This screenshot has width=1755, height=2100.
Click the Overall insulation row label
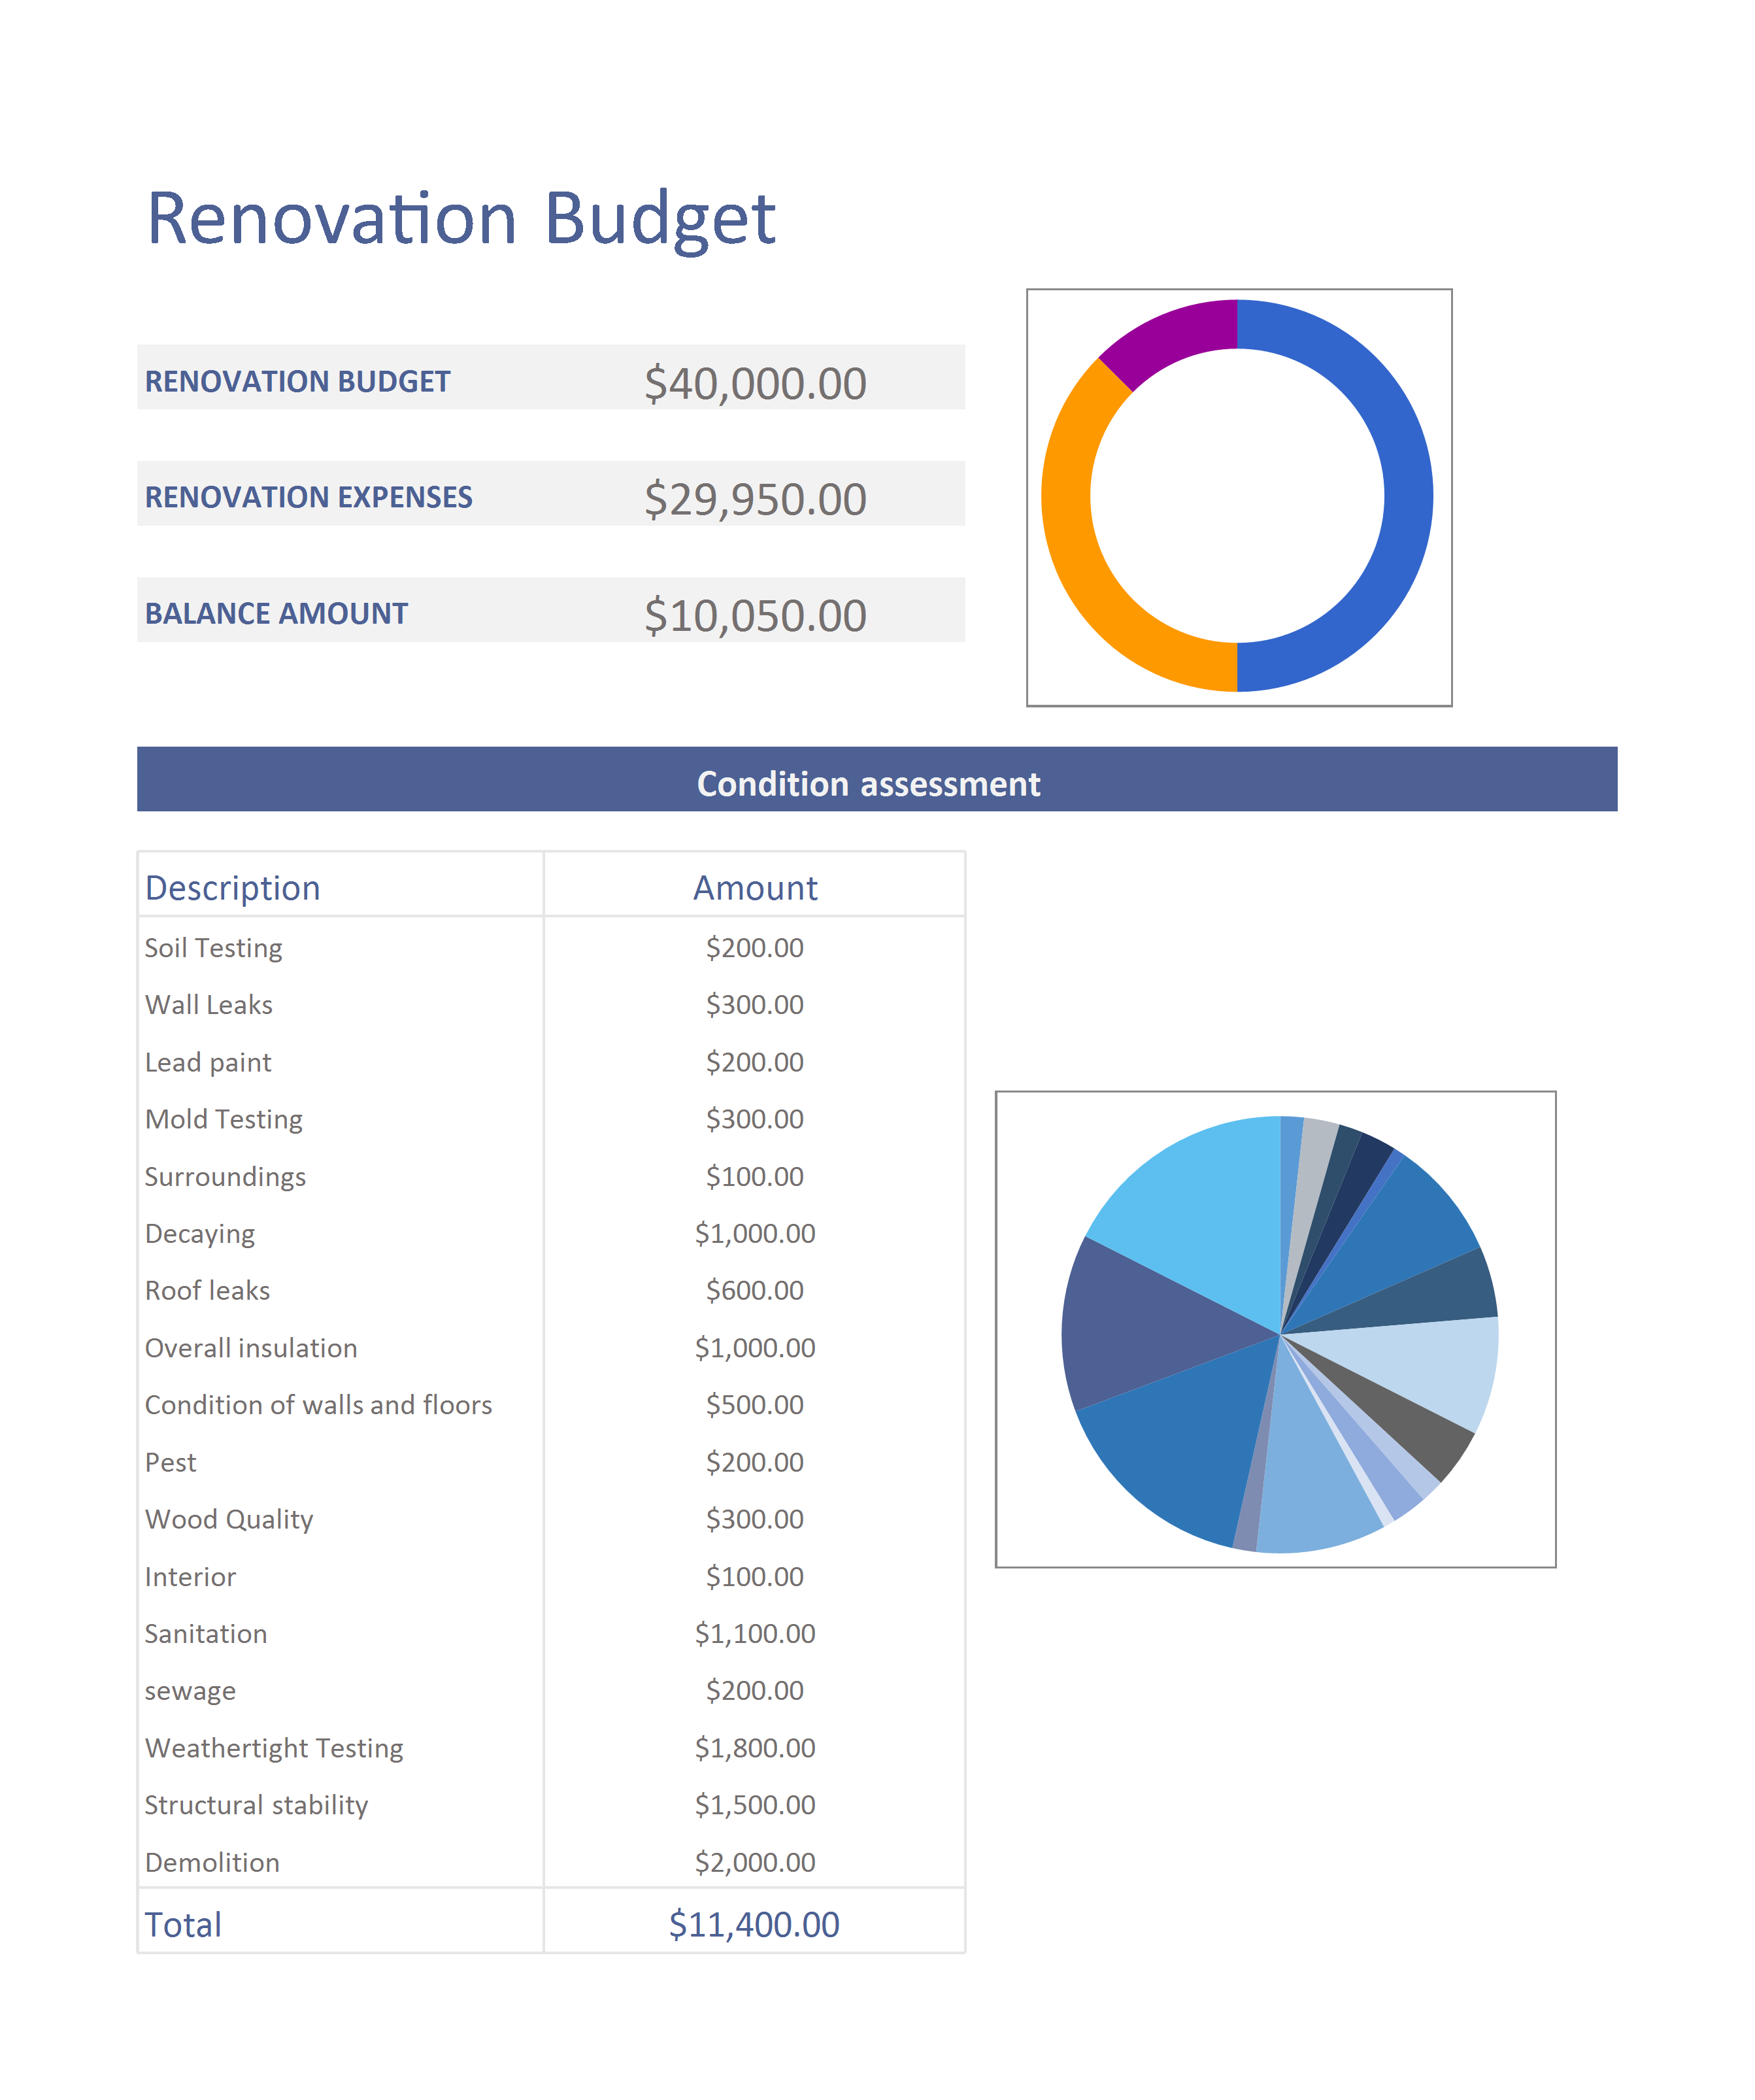coord(251,1348)
